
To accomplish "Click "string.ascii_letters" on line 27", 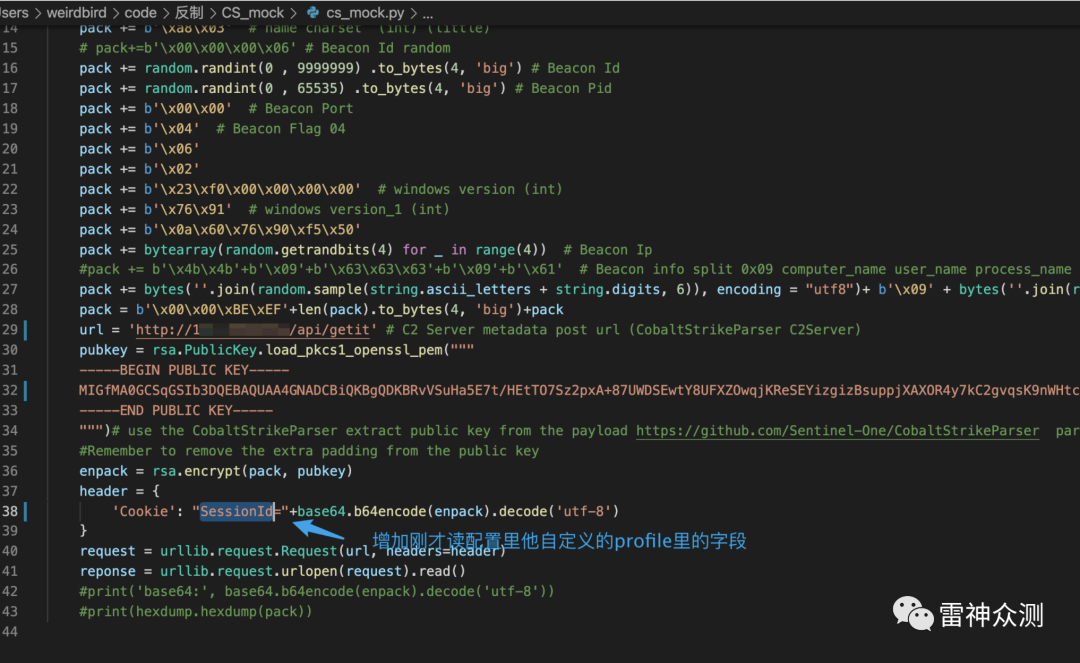I will pyautogui.click(x=450, y=290).
